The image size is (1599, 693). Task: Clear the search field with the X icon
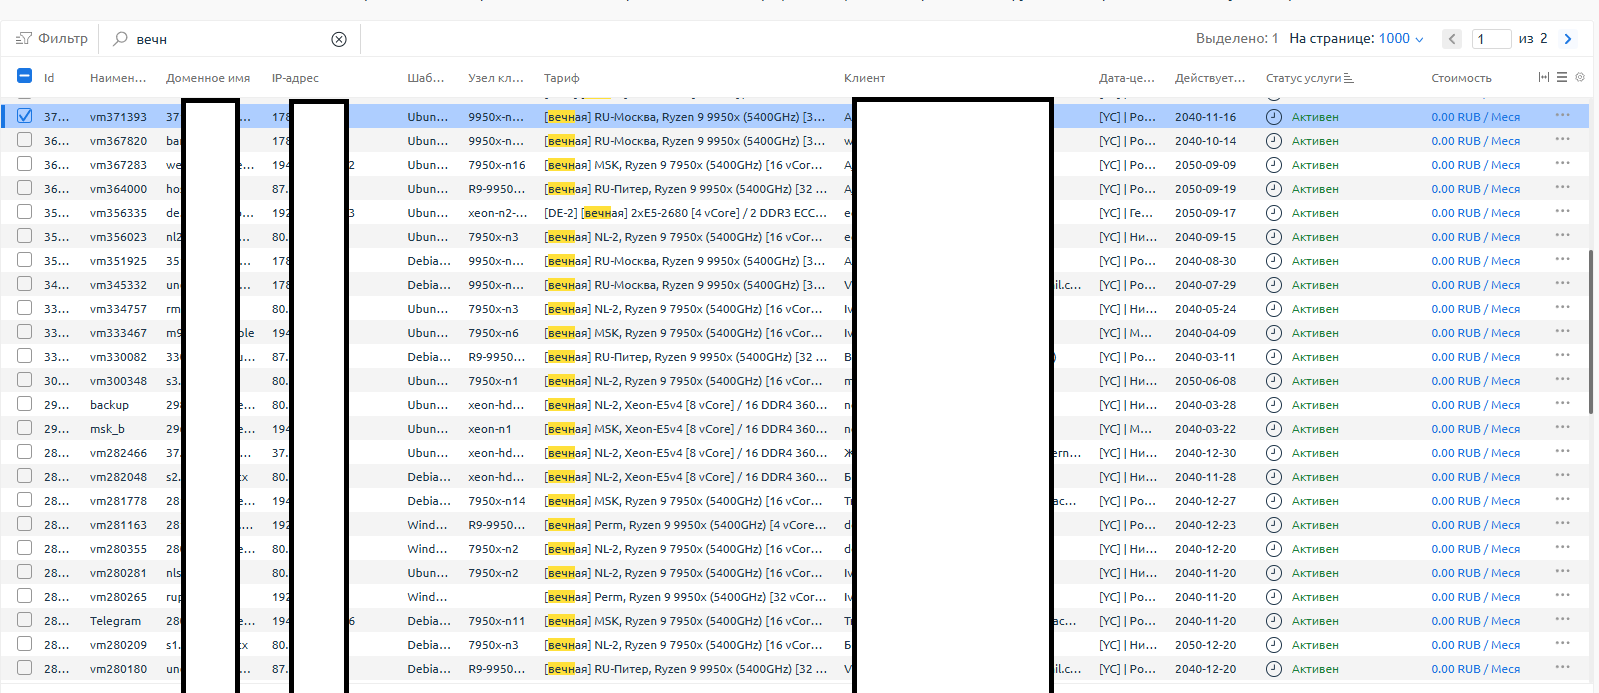[339, 39]
